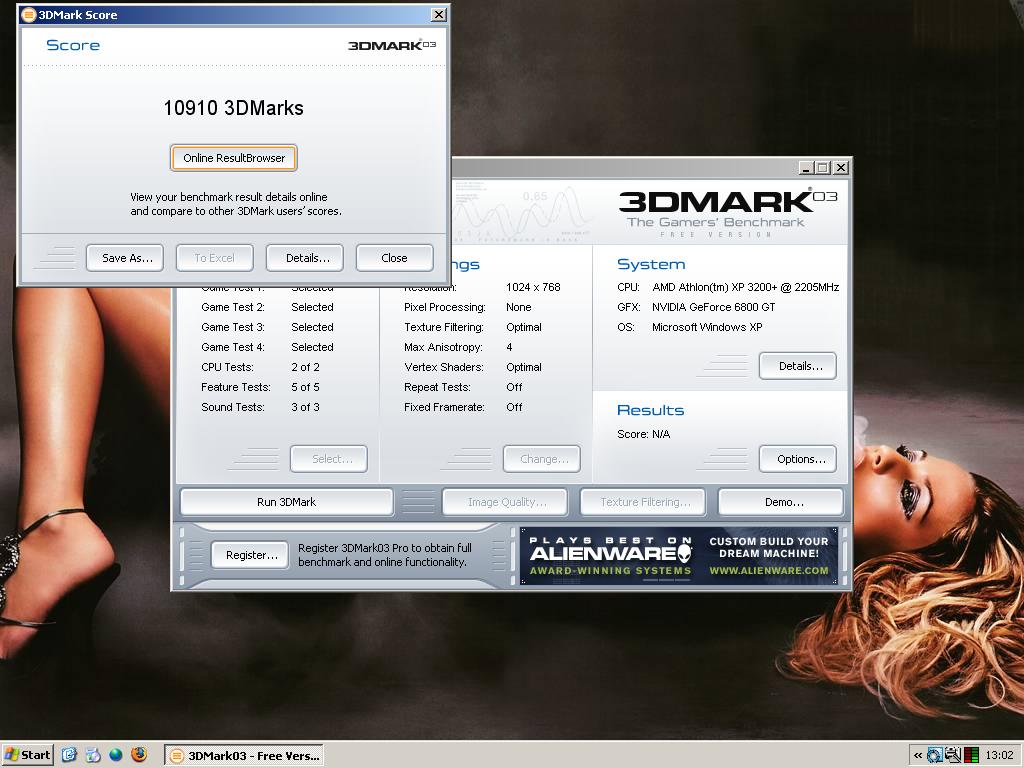1024x768 pixels.
Task: Click the Select... tests button
Action: tap(328, 459)
